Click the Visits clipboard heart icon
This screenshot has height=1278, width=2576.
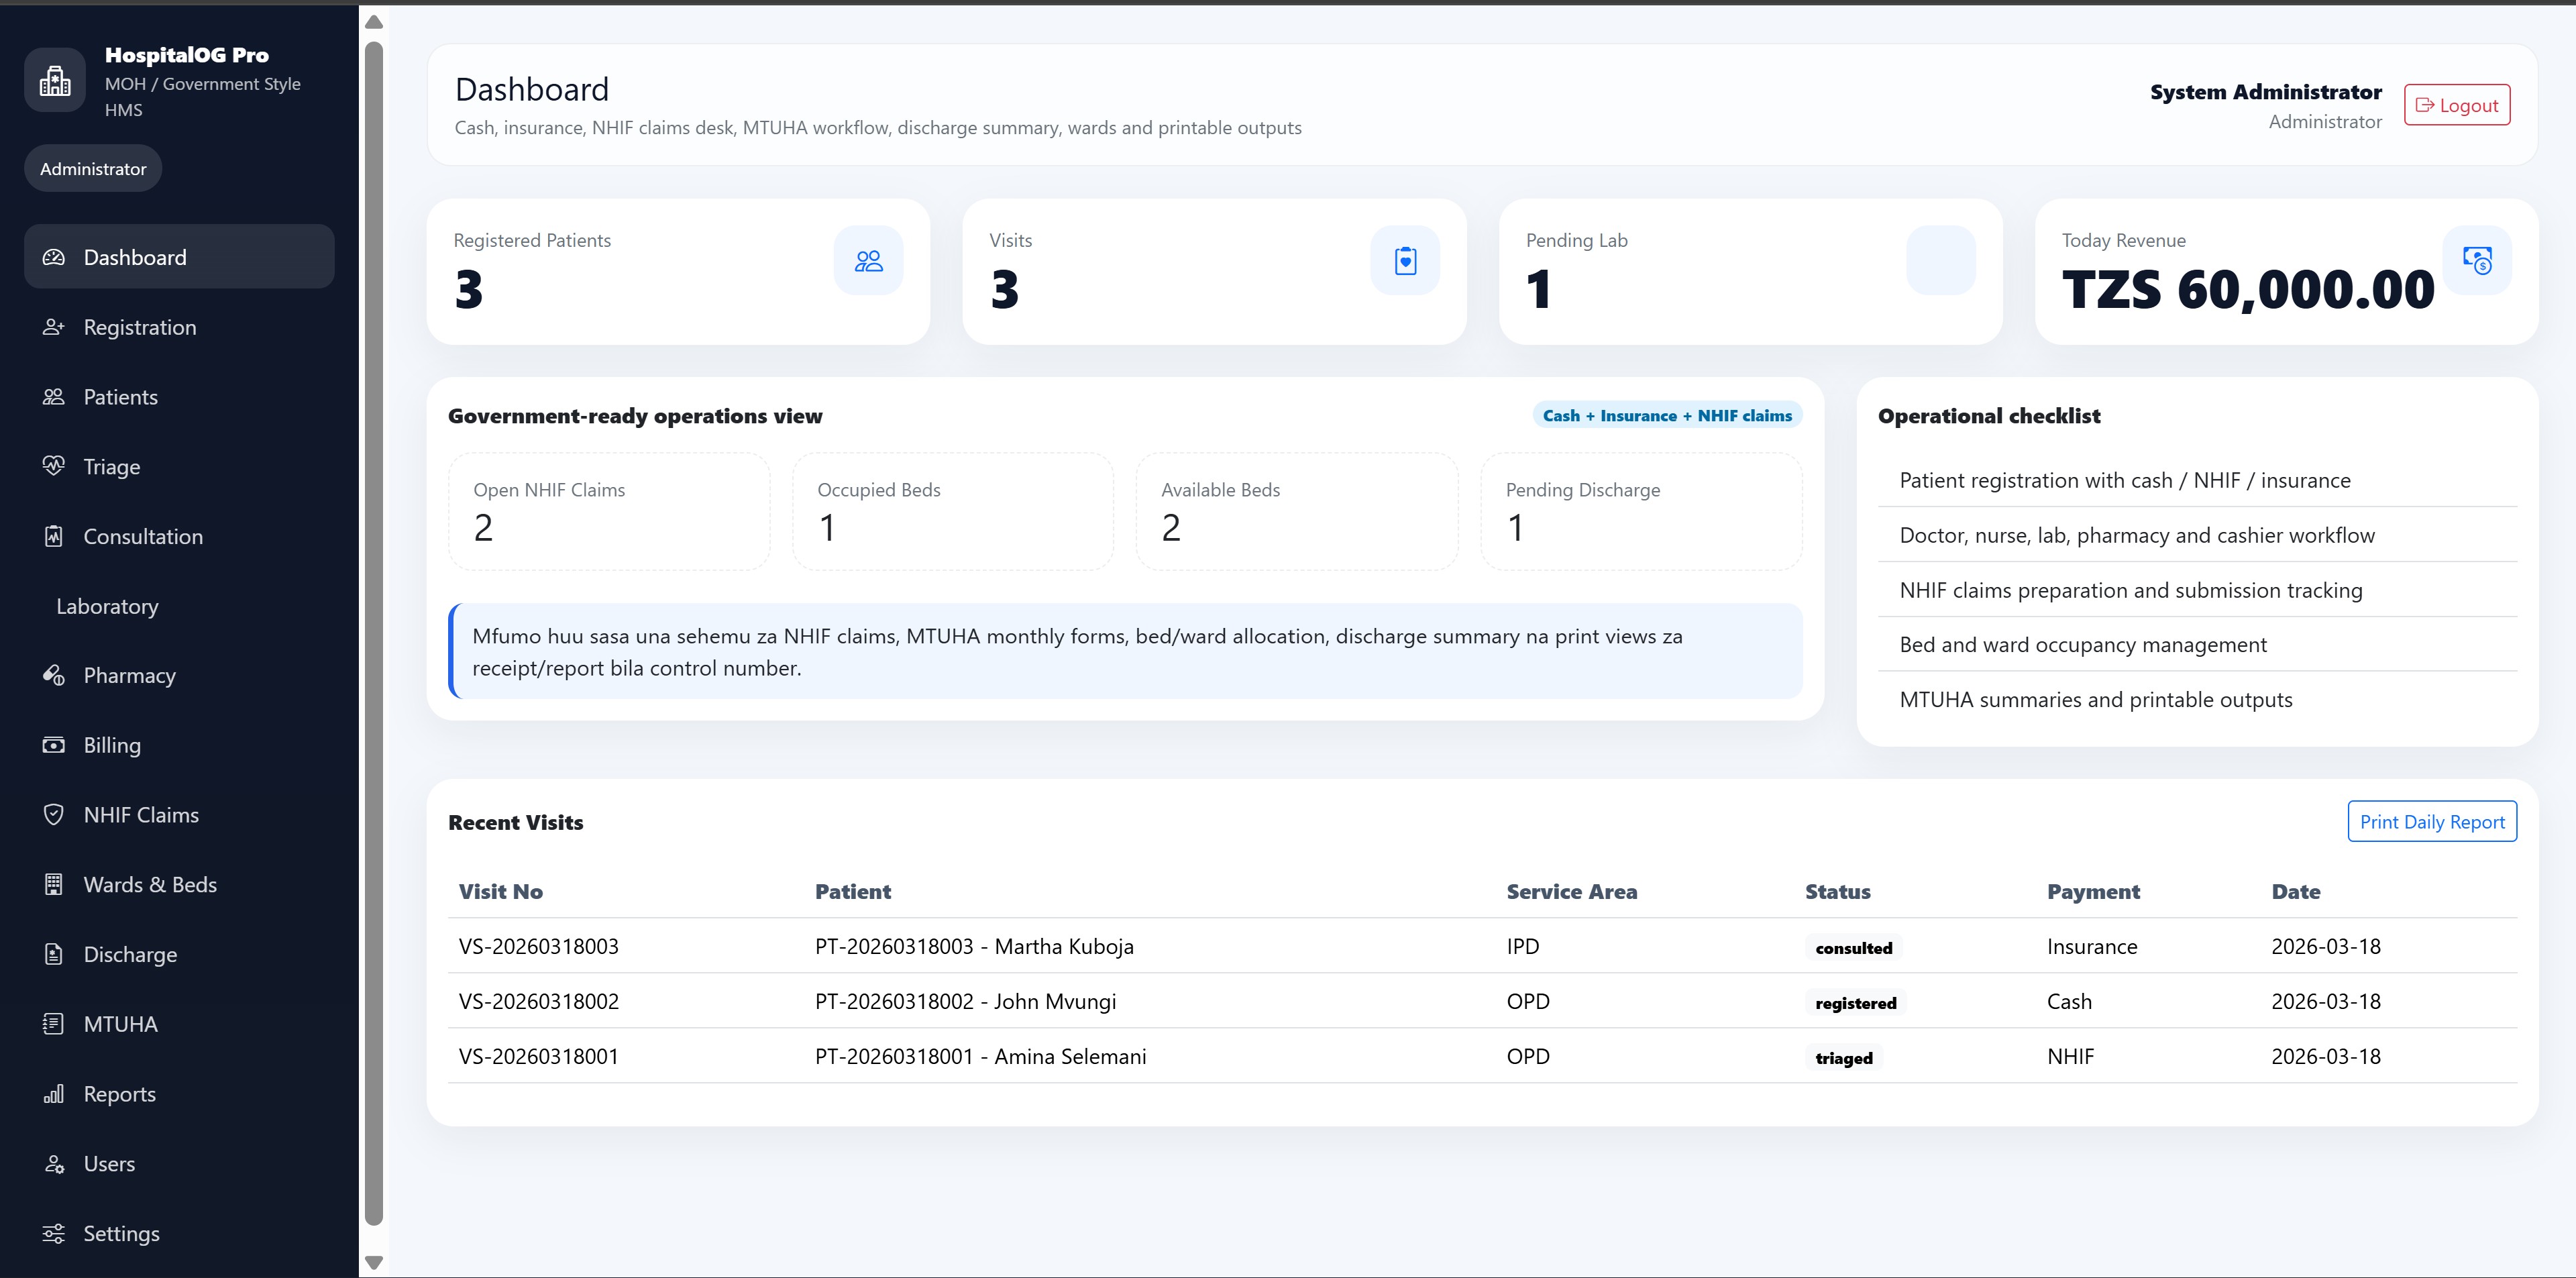1404,261
